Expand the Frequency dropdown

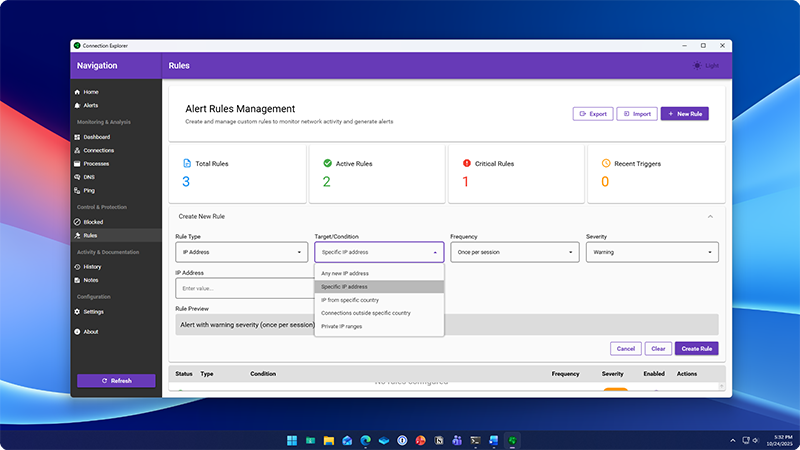point(514,252)
